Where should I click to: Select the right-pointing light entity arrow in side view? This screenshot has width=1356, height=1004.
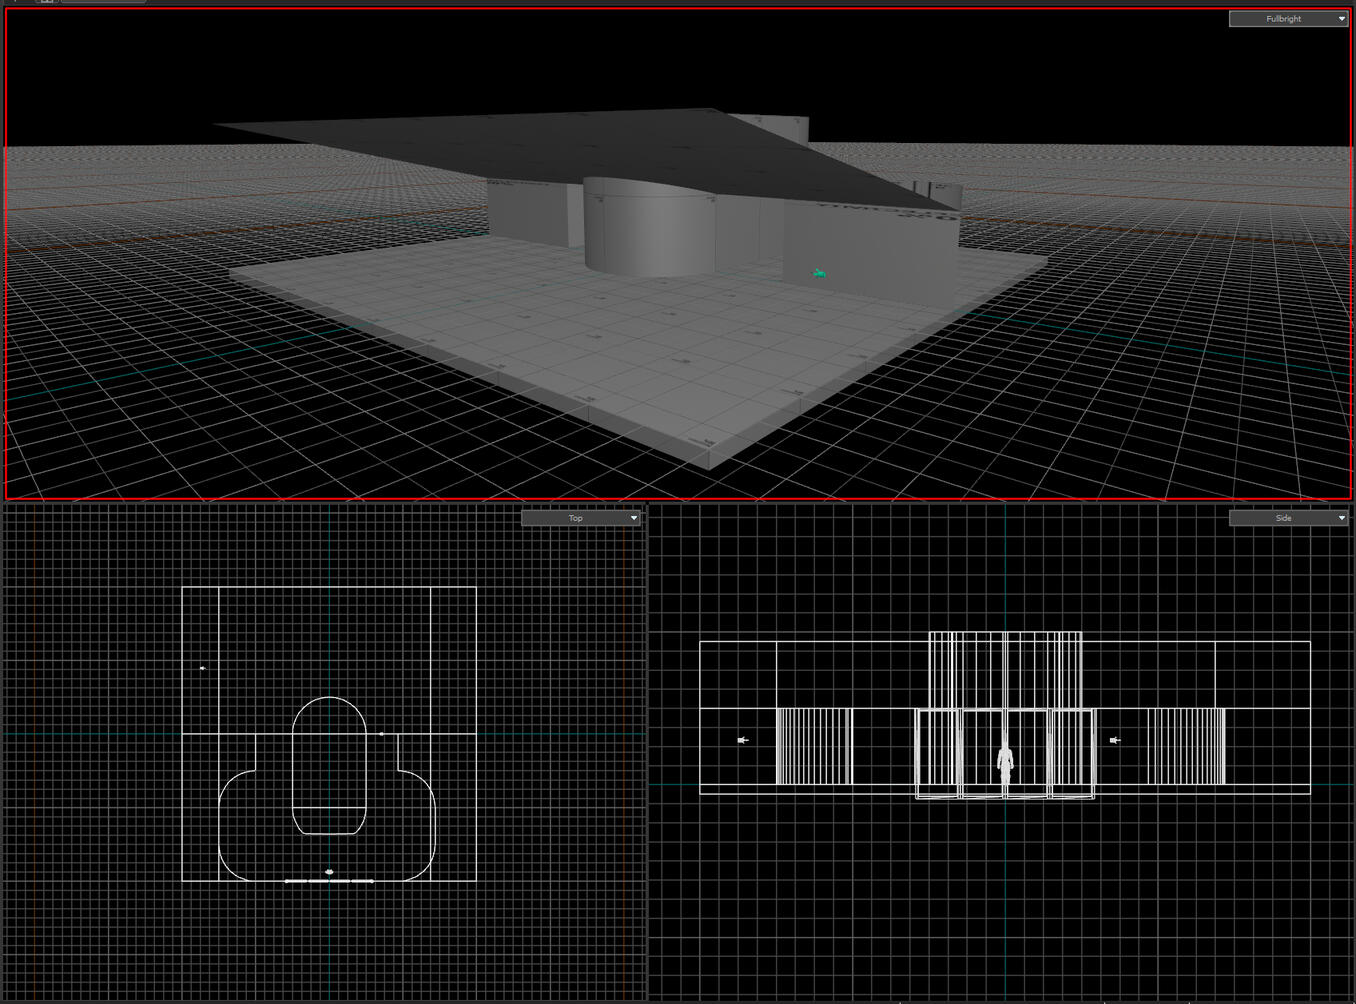coord(1114,739)
